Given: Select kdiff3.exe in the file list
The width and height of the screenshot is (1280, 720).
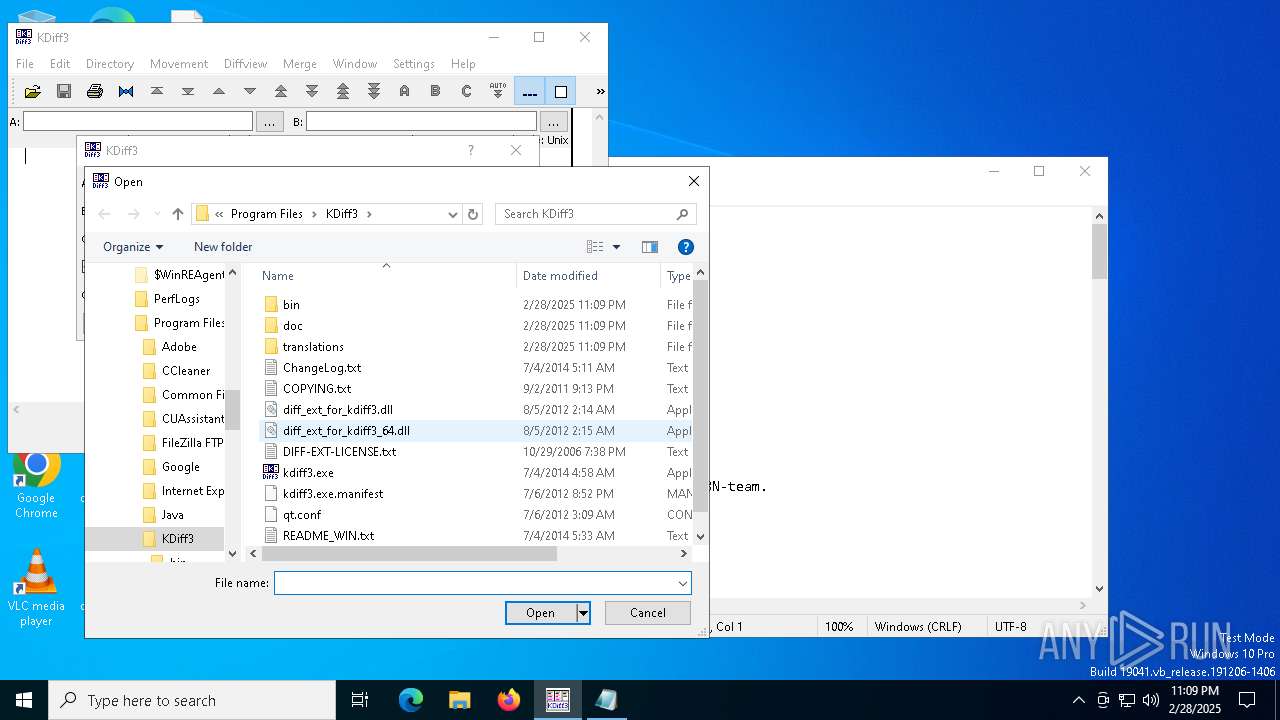Looking at the screenshot, I should [x=308, y=473].
